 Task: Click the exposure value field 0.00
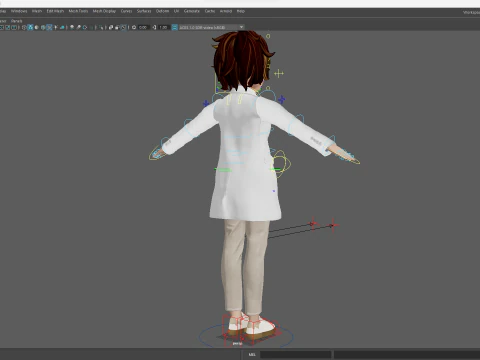tap(143, 27)
